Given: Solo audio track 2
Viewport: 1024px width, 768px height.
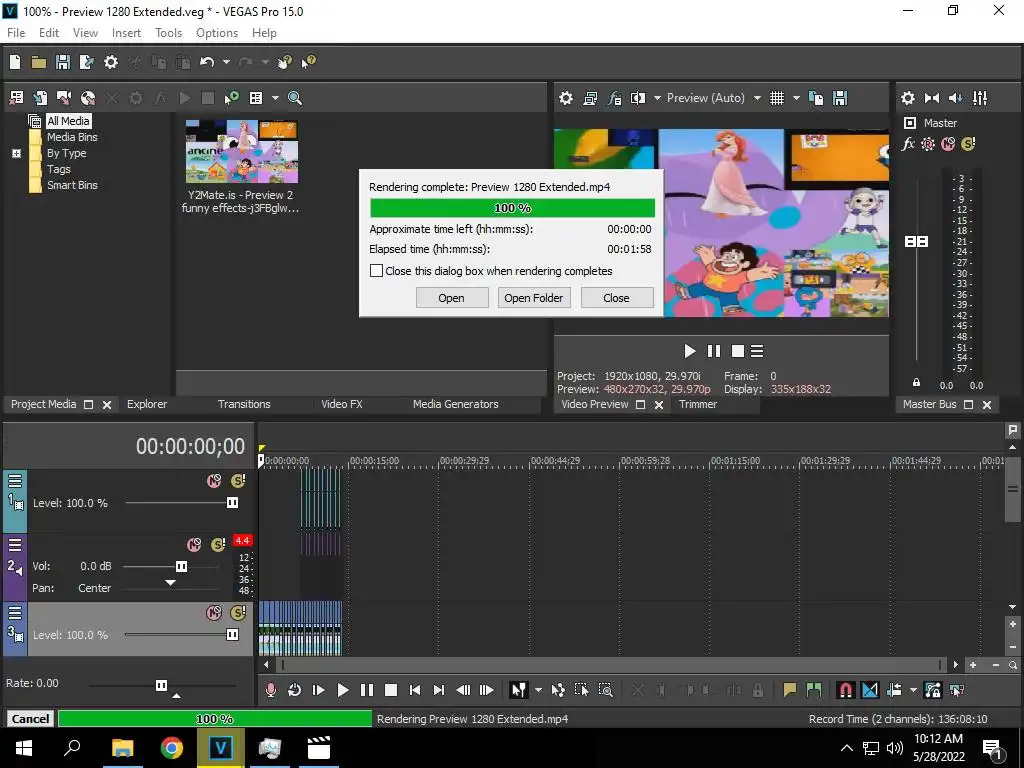Looking at the screenshot, I should point(218,545).
